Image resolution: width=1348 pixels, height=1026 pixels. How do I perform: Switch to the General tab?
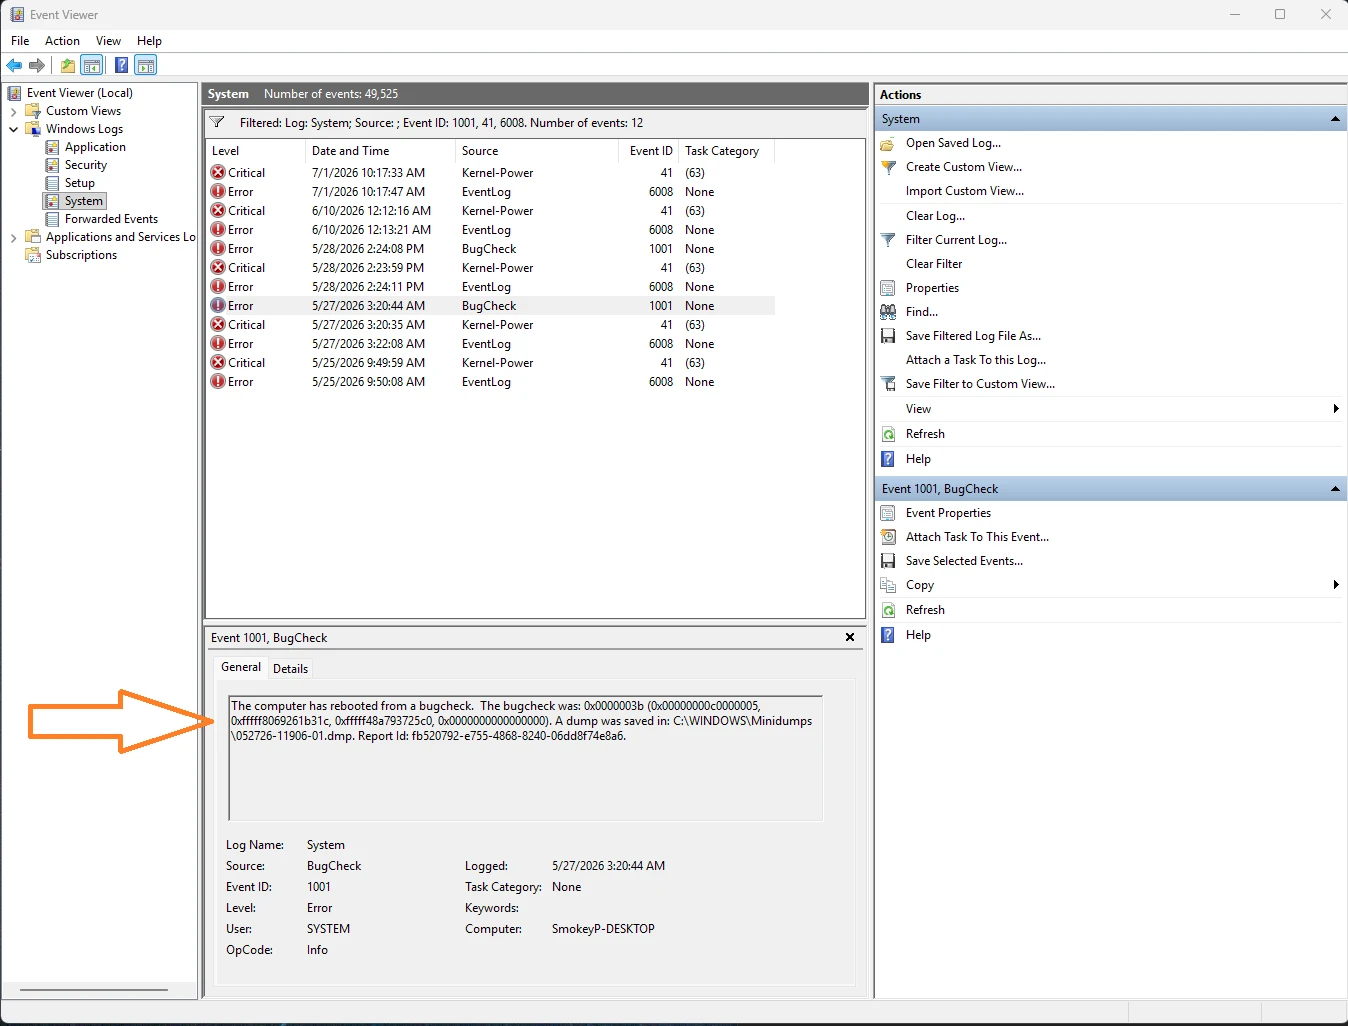pos(241,667)
